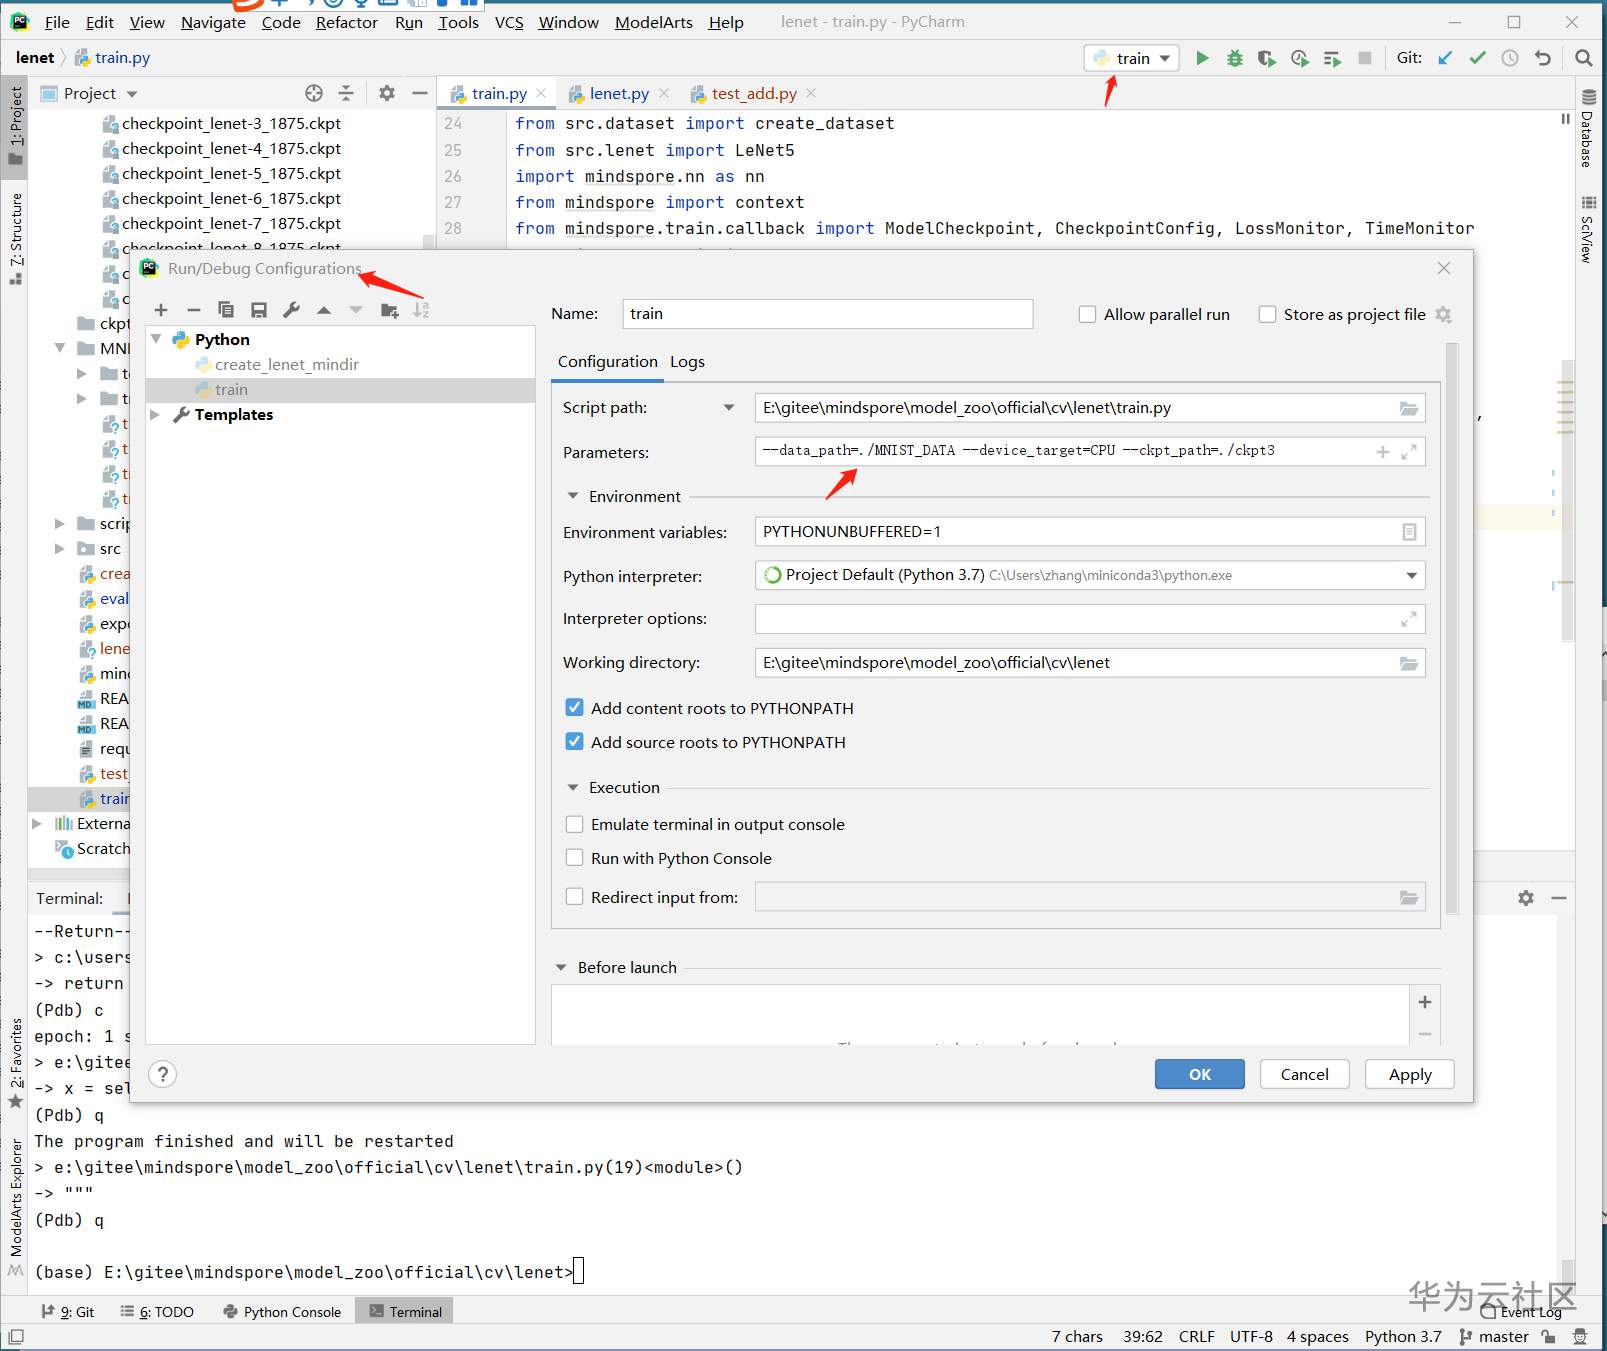Open test_add.py editor tab
Image resolution: width=1607 pixels, height=1351 pixels.
tap(754, 93)
